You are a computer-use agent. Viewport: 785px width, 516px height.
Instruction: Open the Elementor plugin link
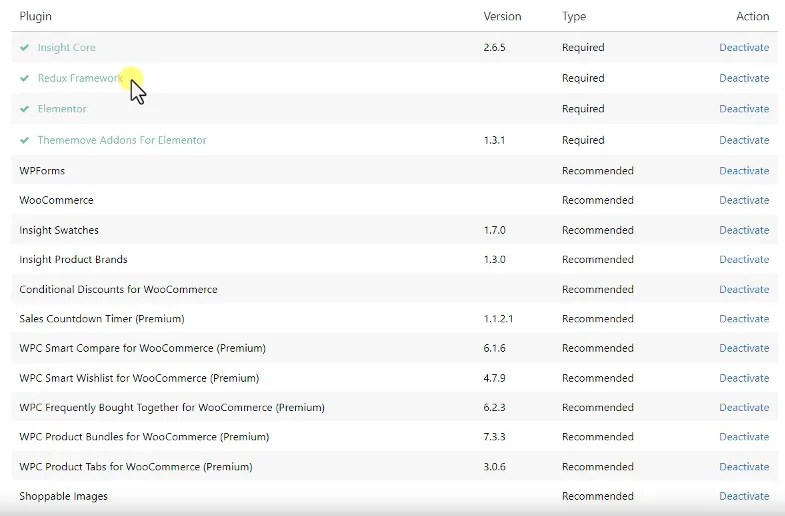click(x=62, y=109)
